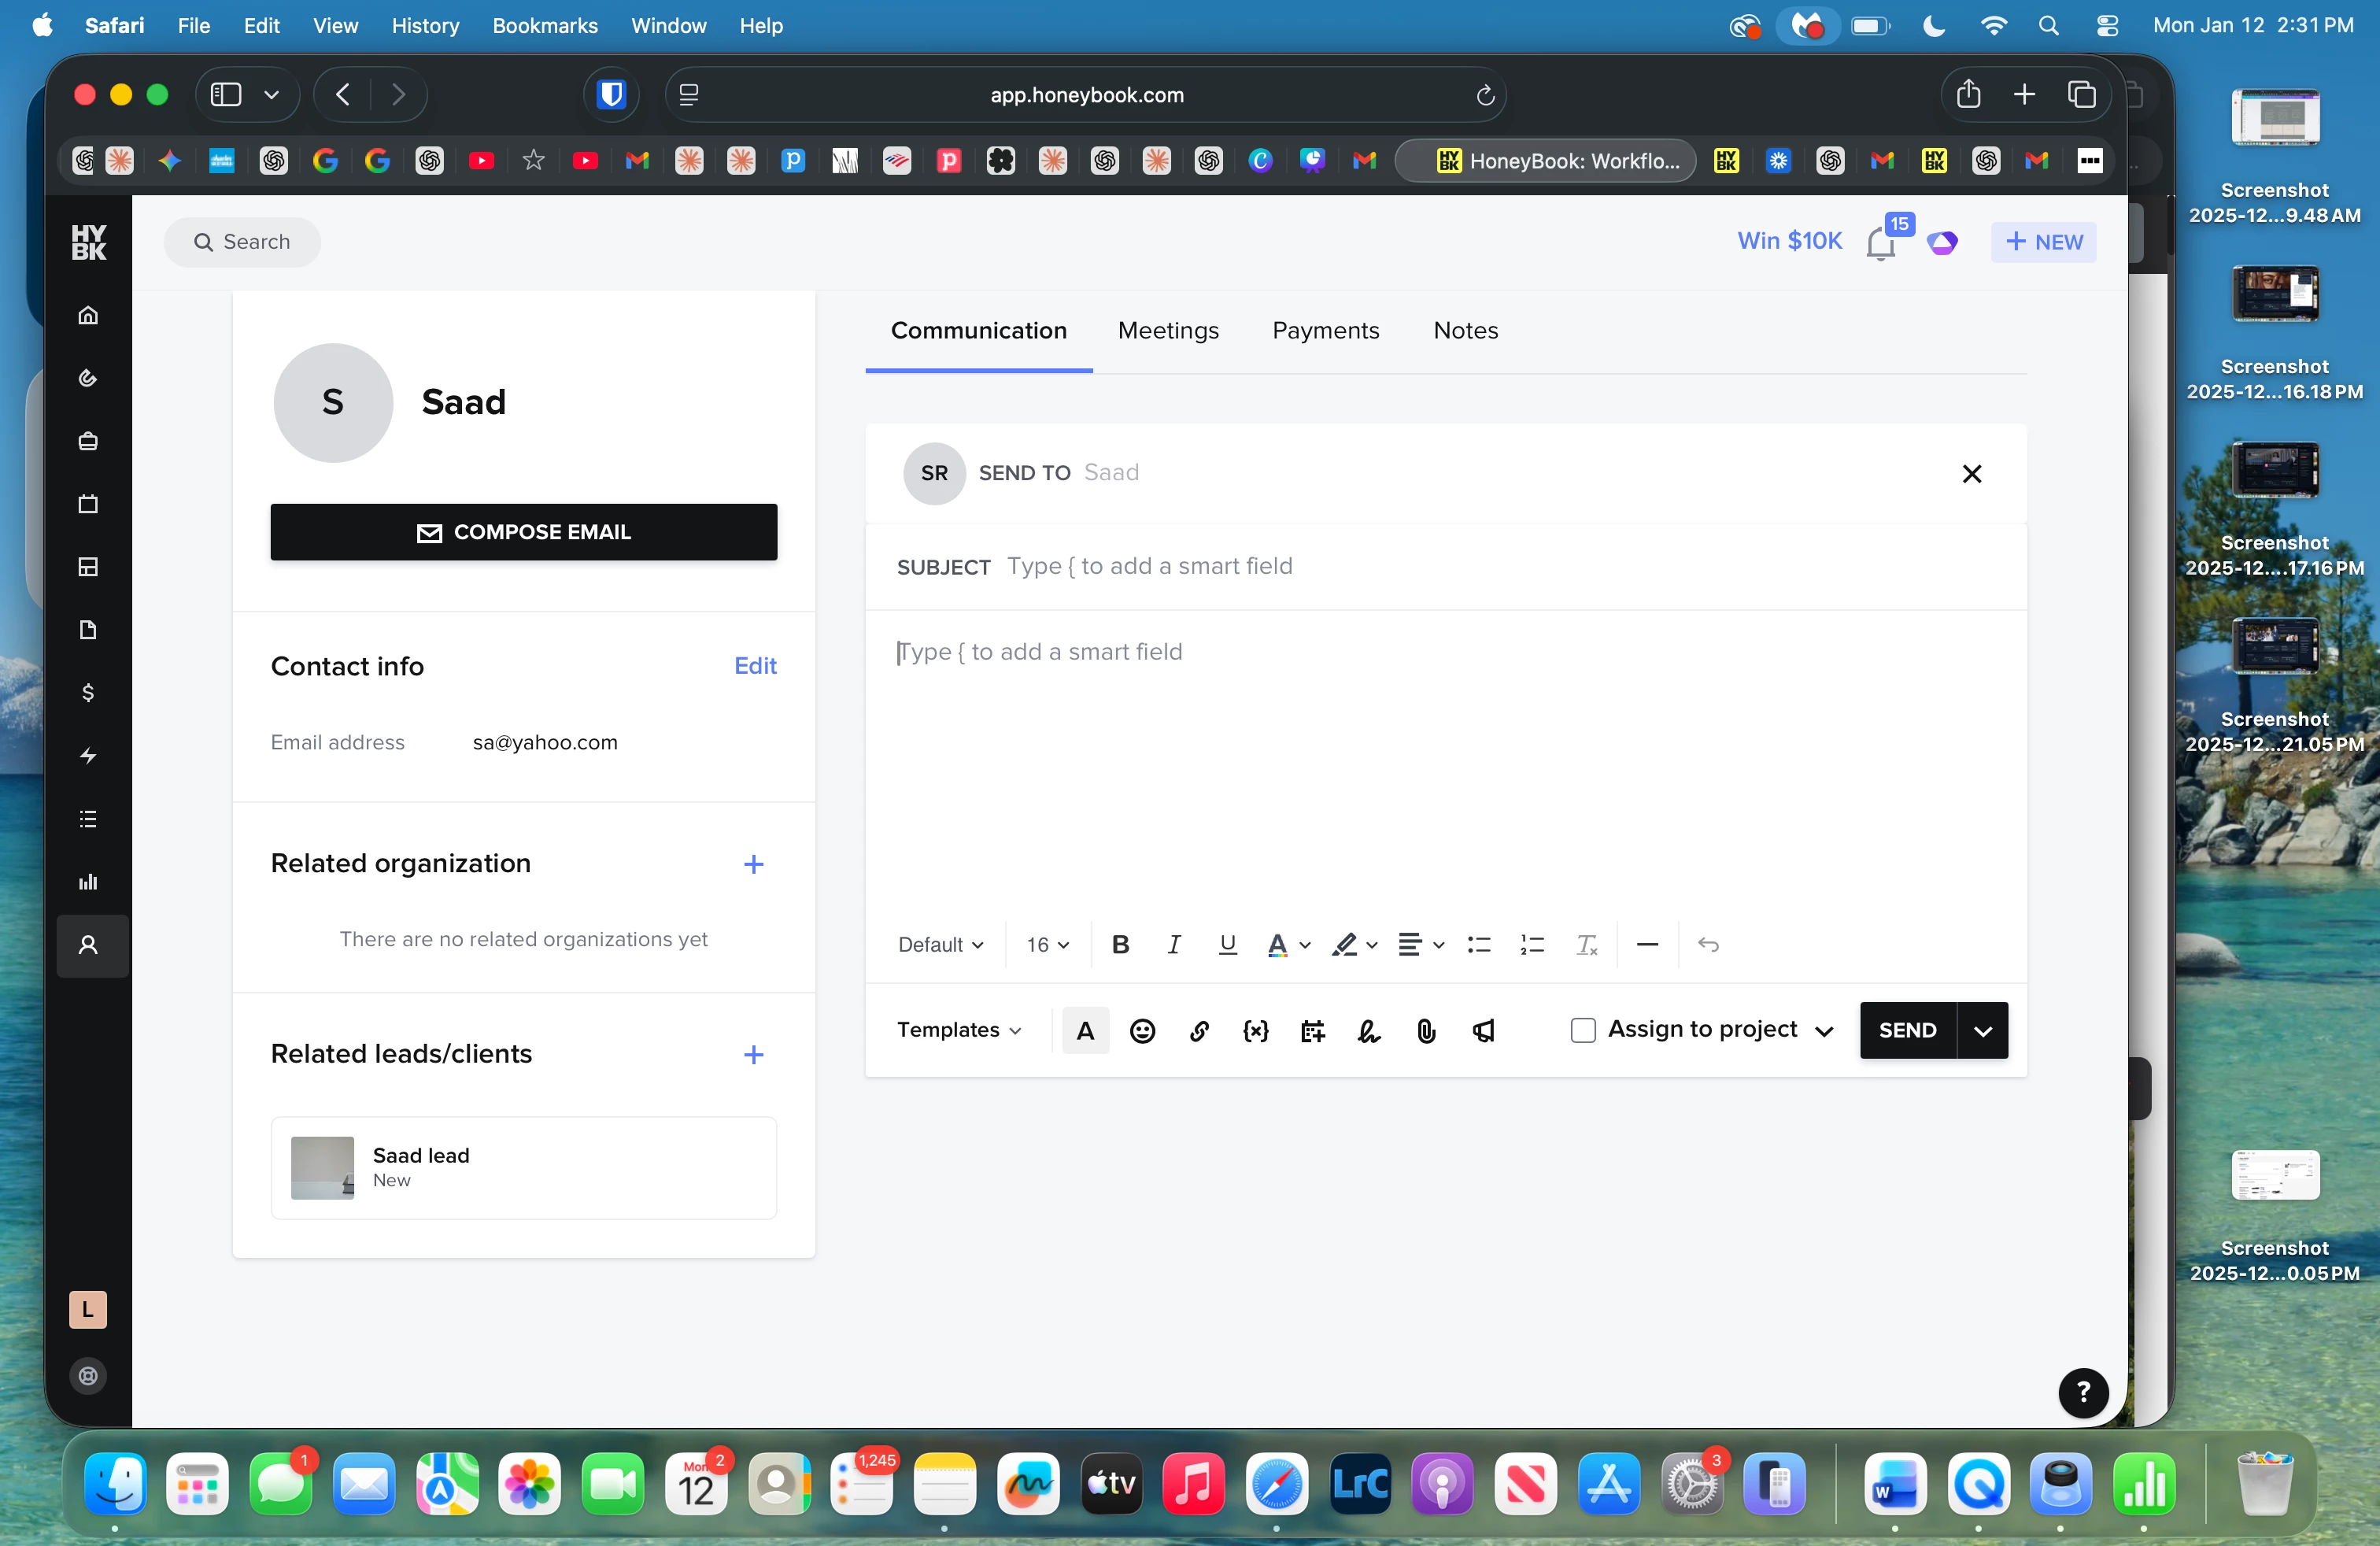Toggle the text formatting A button
Image resolution: width=2380 pixels, height=1546 pixels.
(1085, 1030)
